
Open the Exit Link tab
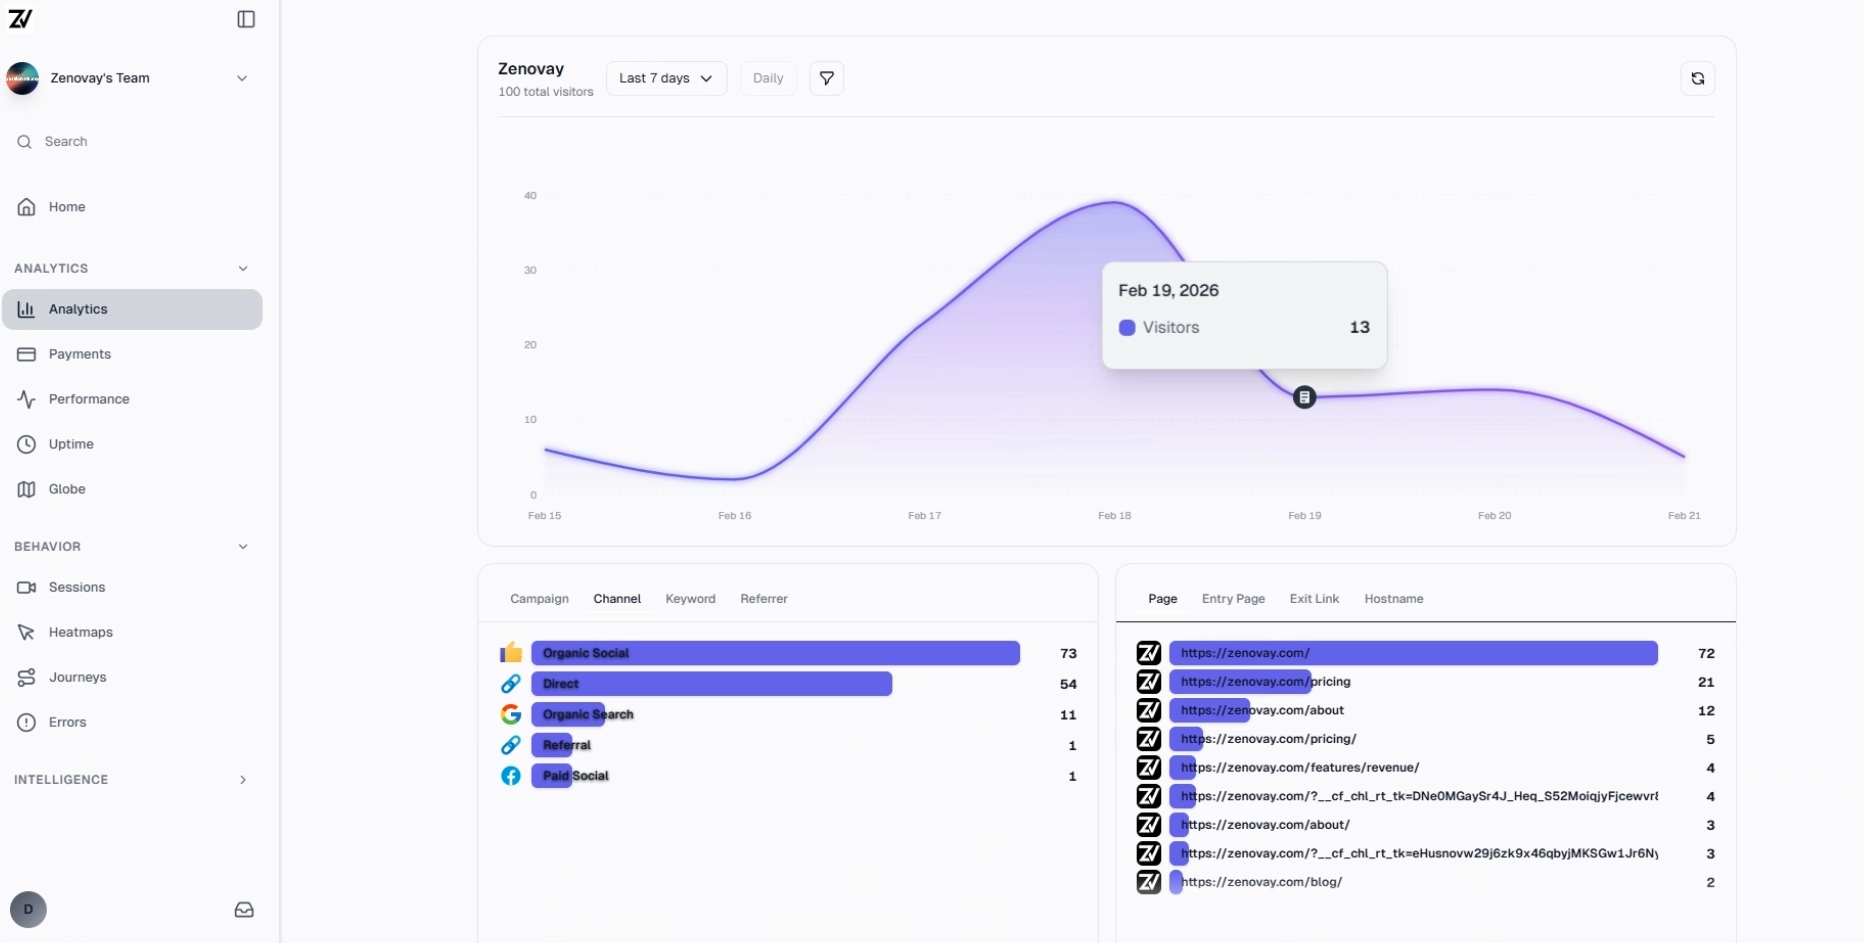tap(1314, 598)
